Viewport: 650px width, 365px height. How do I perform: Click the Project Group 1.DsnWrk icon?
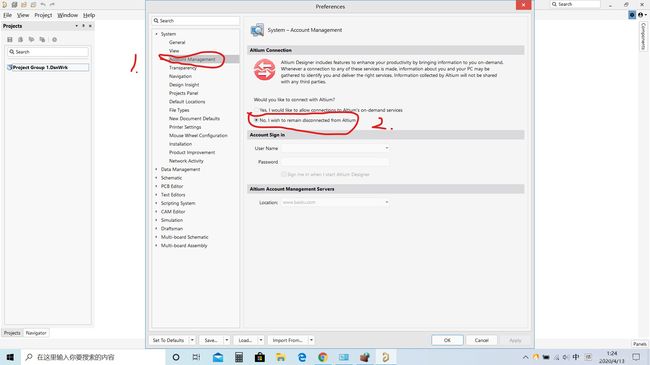coord(10,67)
